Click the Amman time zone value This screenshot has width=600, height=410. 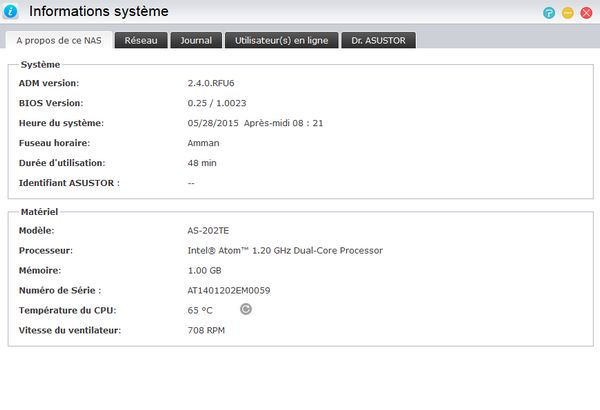pos(203,143)
